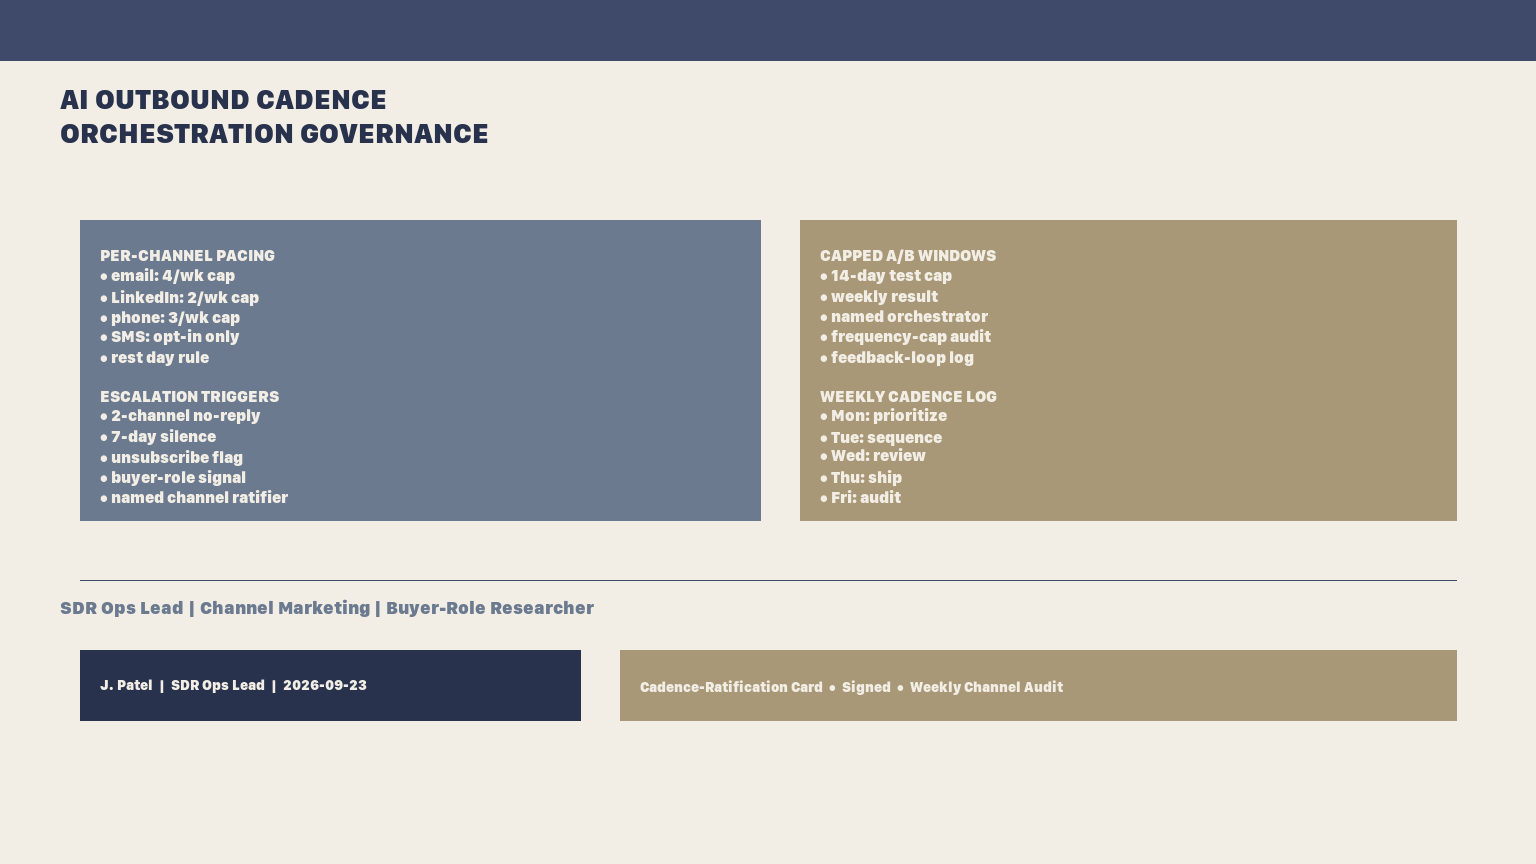Viewport: 1536px width, 864px height.
Task: Click the 'email: 4/wk cap' bullet
Action: (167, 276)
